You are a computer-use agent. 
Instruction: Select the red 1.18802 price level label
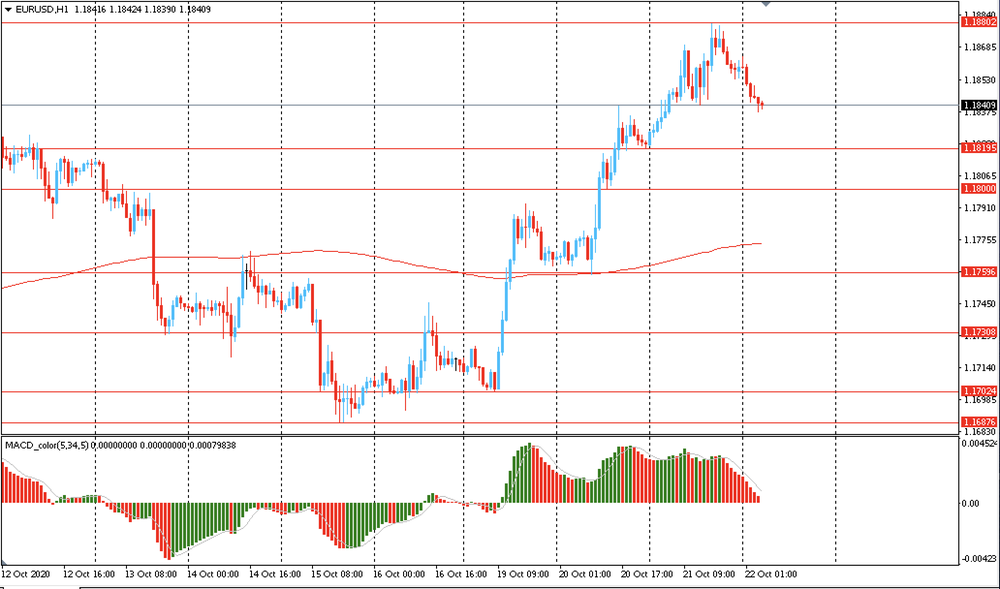click(978, 22)
